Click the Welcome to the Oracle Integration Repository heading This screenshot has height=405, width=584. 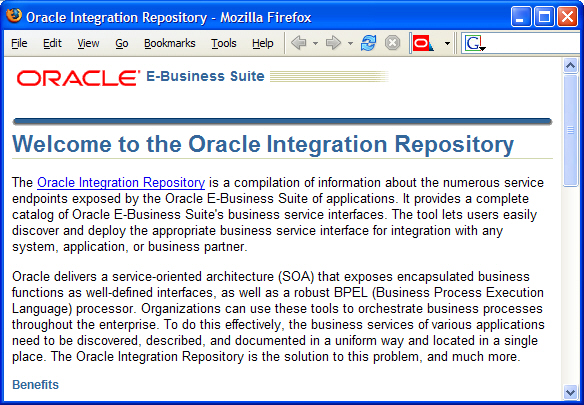click(x=263, y=144)
